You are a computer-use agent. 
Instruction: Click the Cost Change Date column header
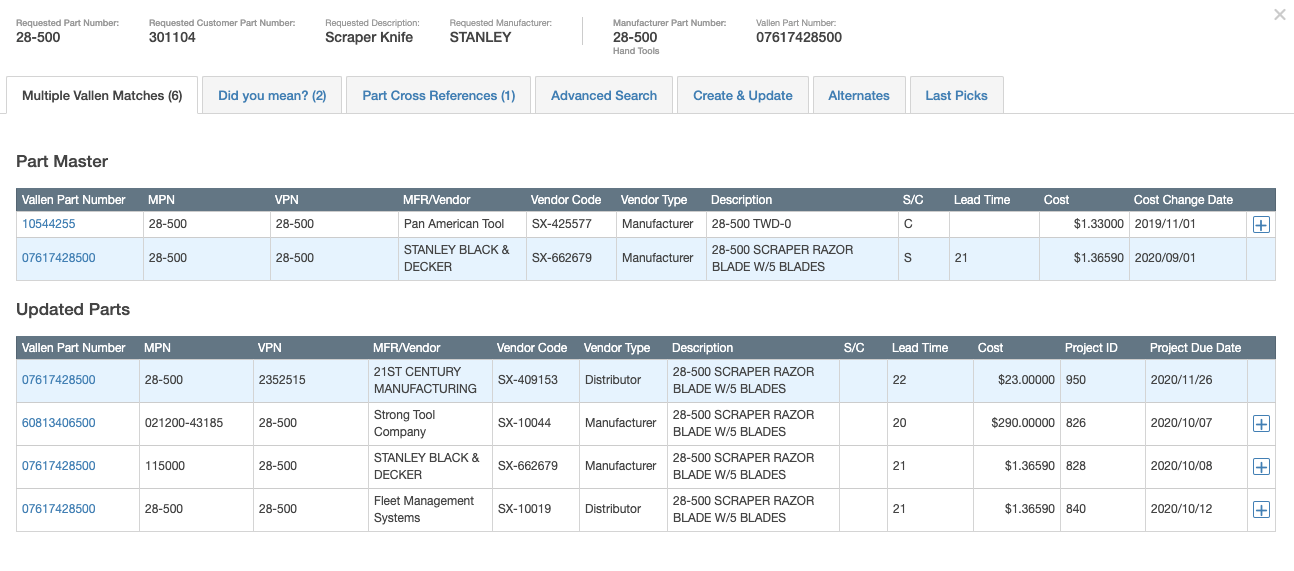click(x=1183, y=200)
